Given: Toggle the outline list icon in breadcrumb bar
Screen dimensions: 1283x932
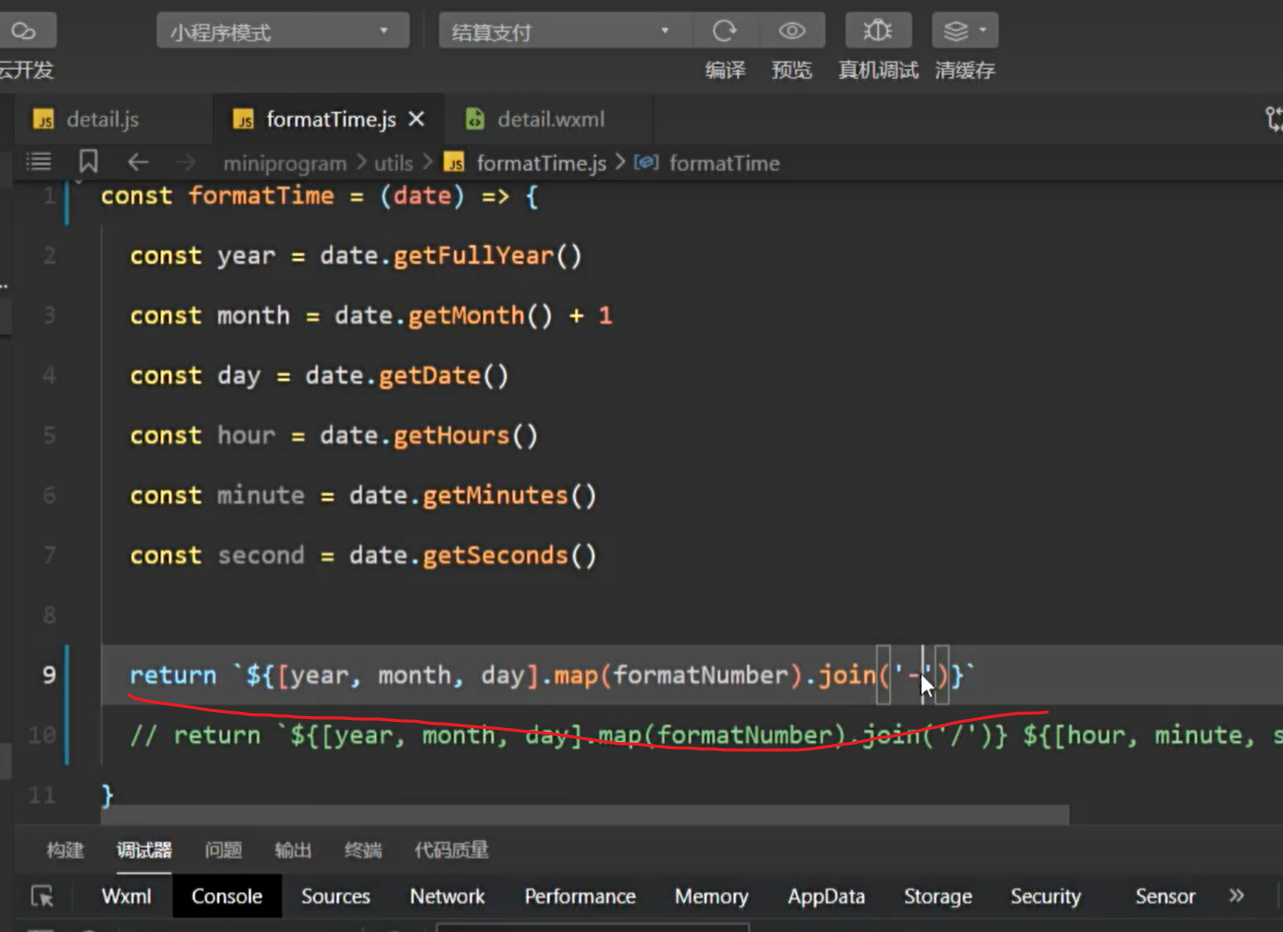Looking at the screenshot, I should point(38,162).
